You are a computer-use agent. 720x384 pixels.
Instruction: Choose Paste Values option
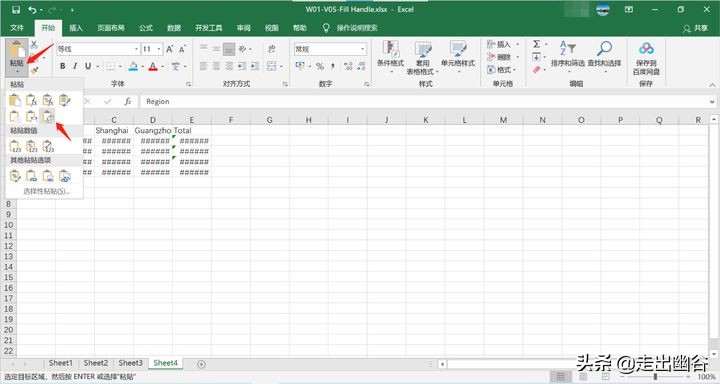coord(15,147)
